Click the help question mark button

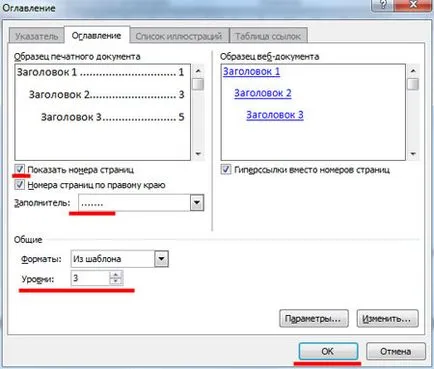(x=384, y=5)
